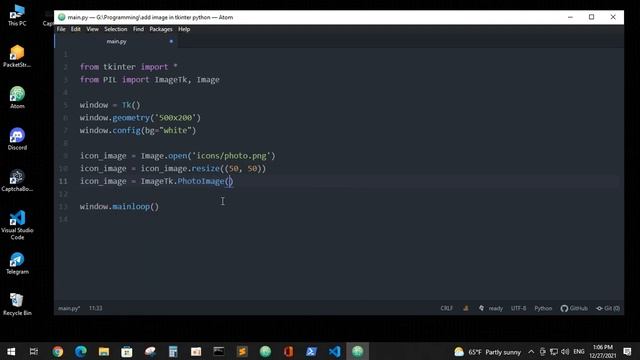
Task: Click the unsaved-changes dot on main.py tab
Action: (171, 41)
